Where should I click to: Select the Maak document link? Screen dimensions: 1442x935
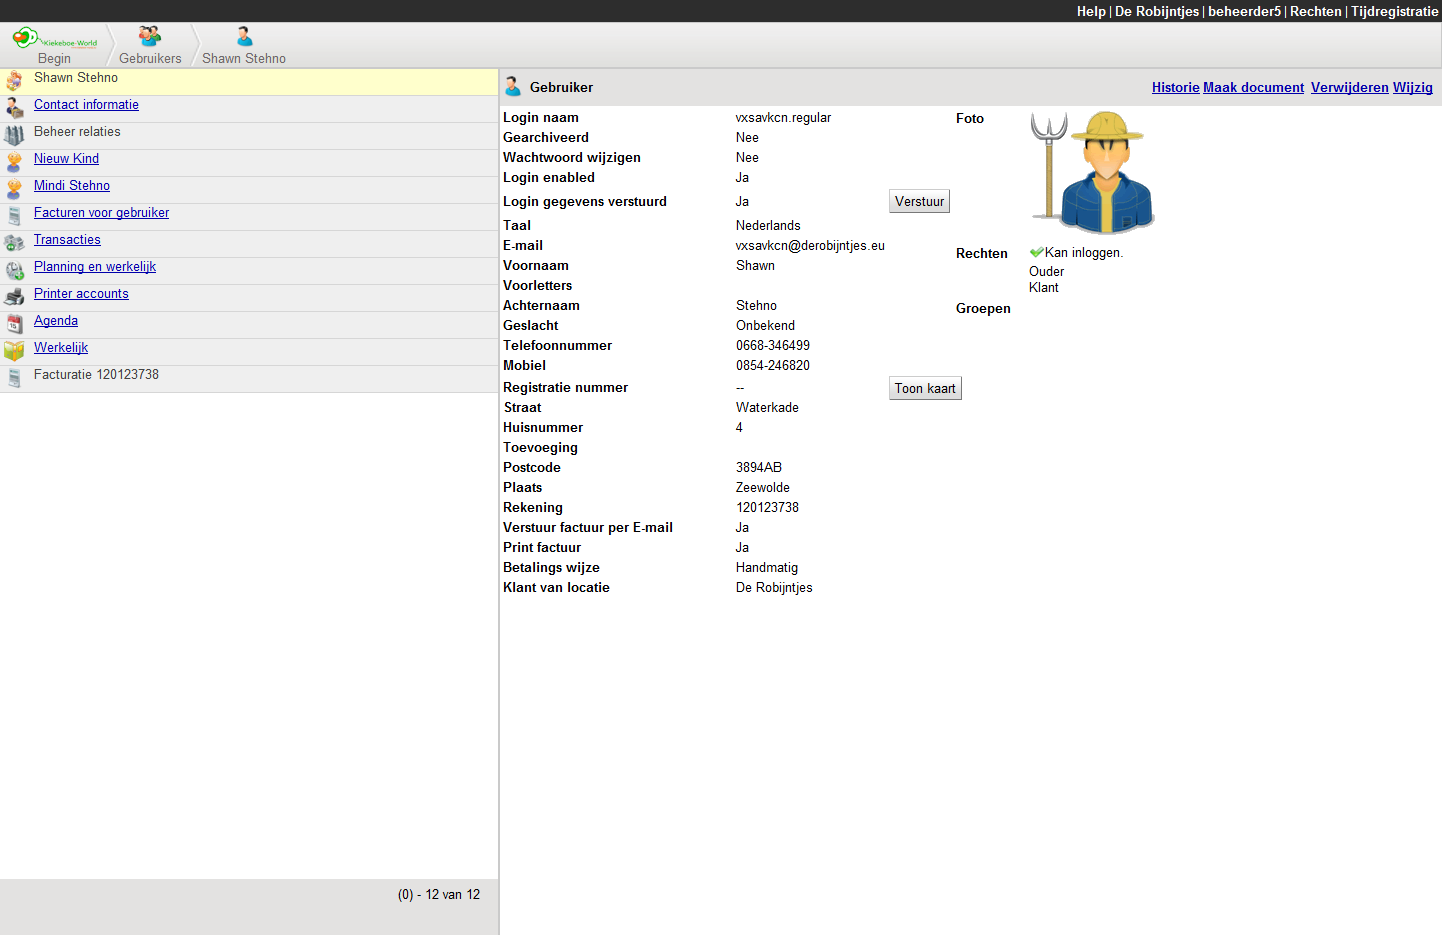[1253, 88]
